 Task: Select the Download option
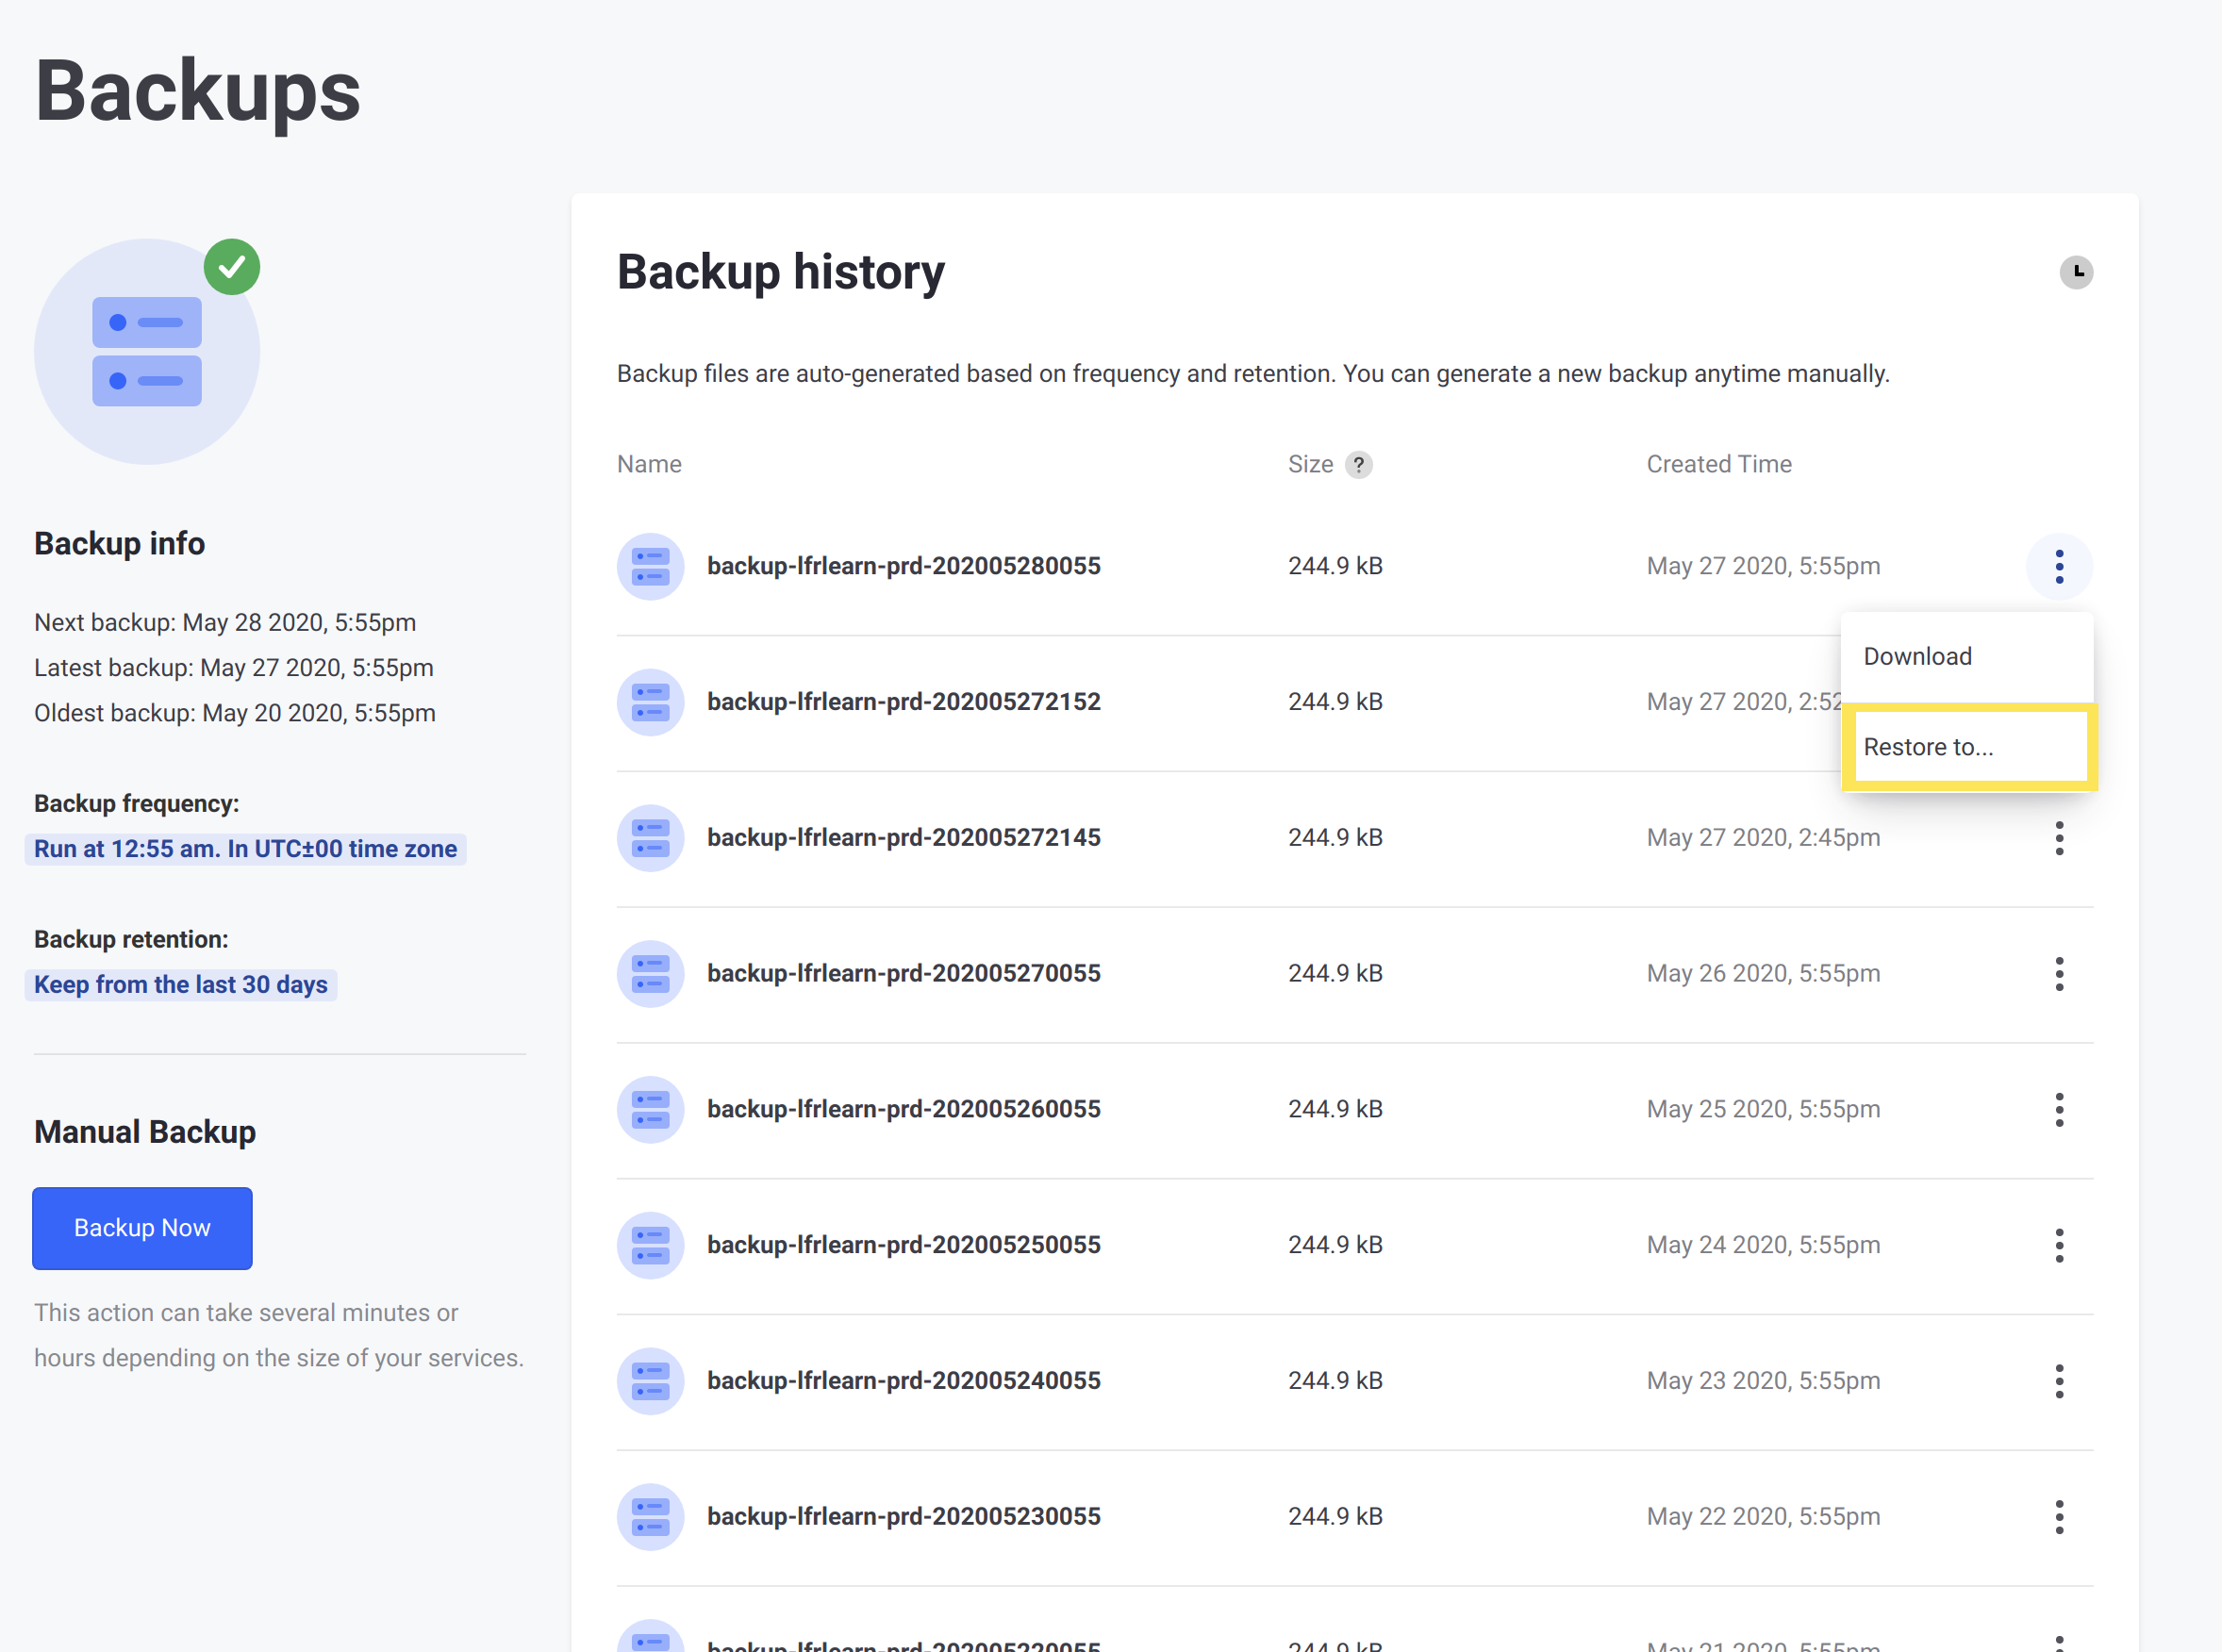pos(1918,656)
